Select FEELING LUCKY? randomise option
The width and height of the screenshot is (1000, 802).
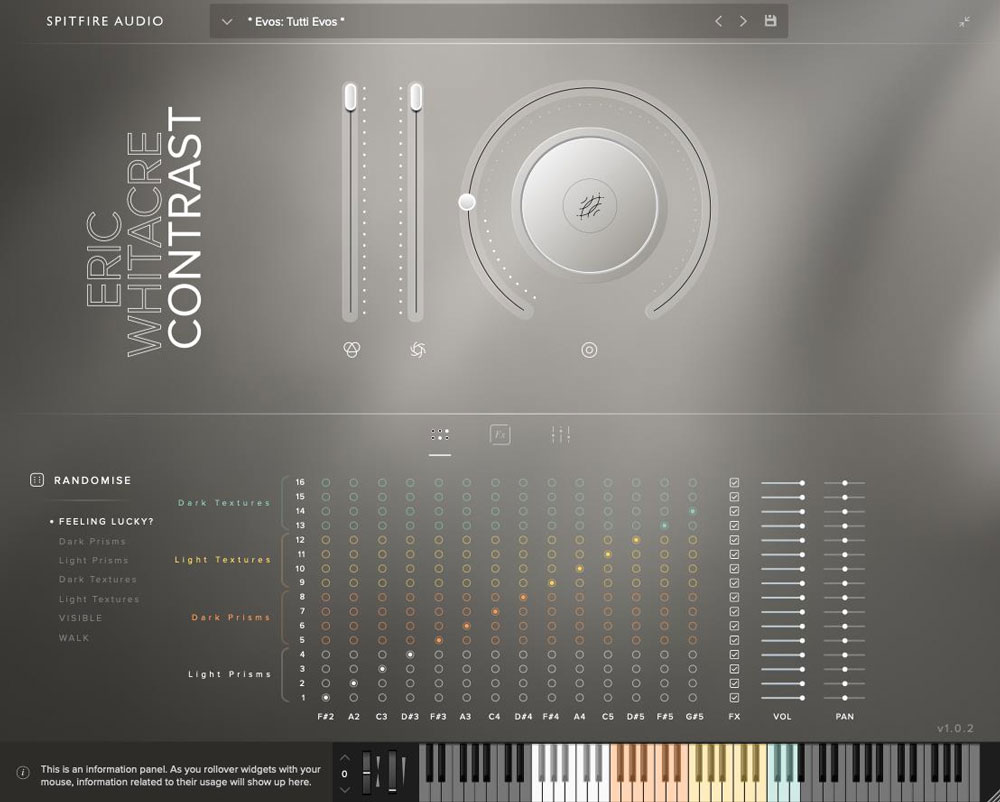click(x=106, y=521)
